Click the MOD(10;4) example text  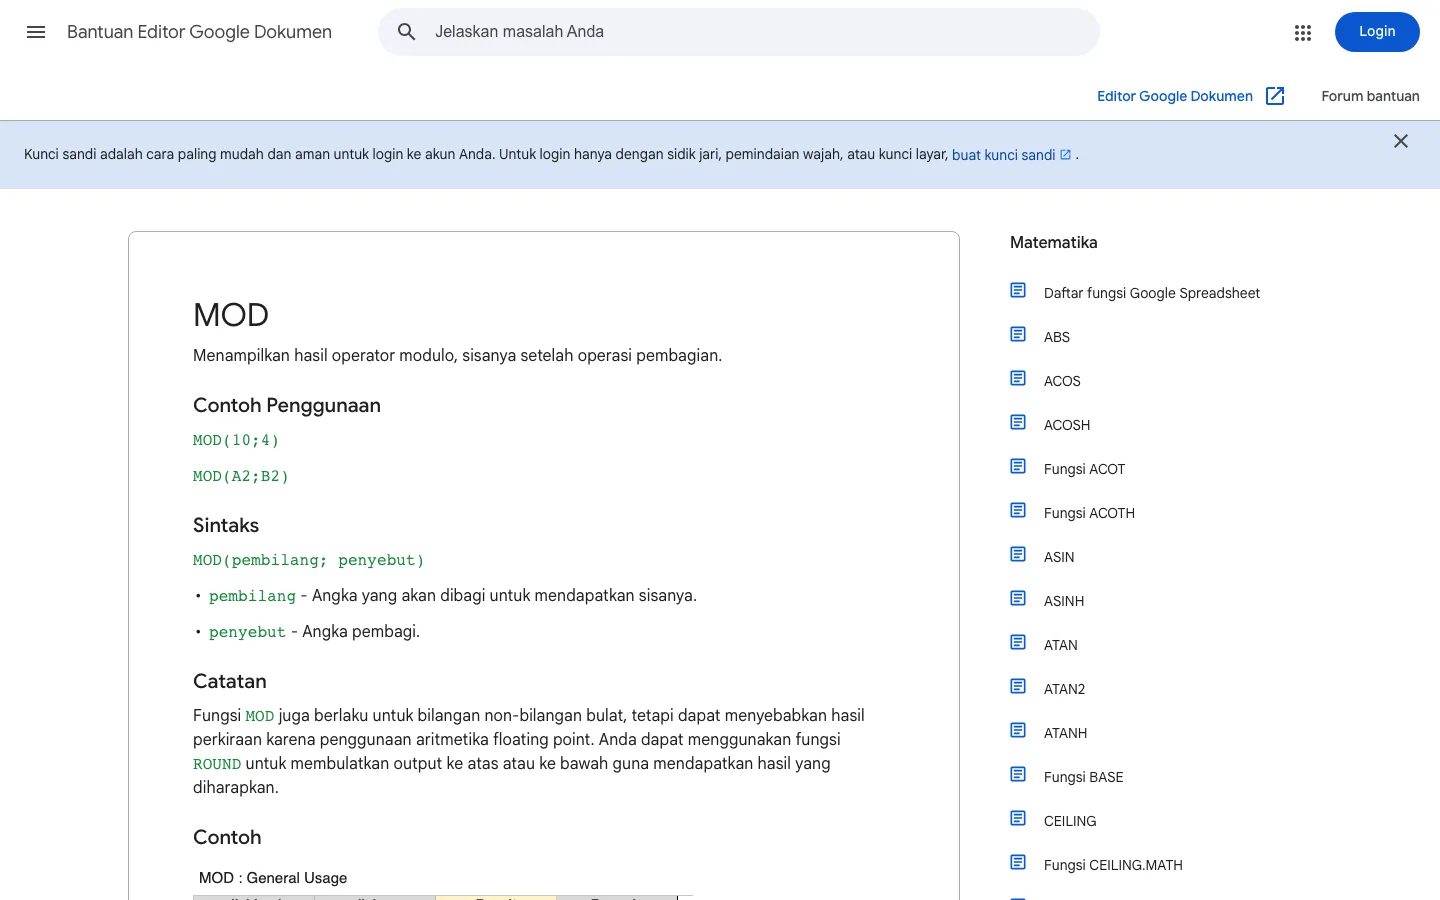[236, 440]
